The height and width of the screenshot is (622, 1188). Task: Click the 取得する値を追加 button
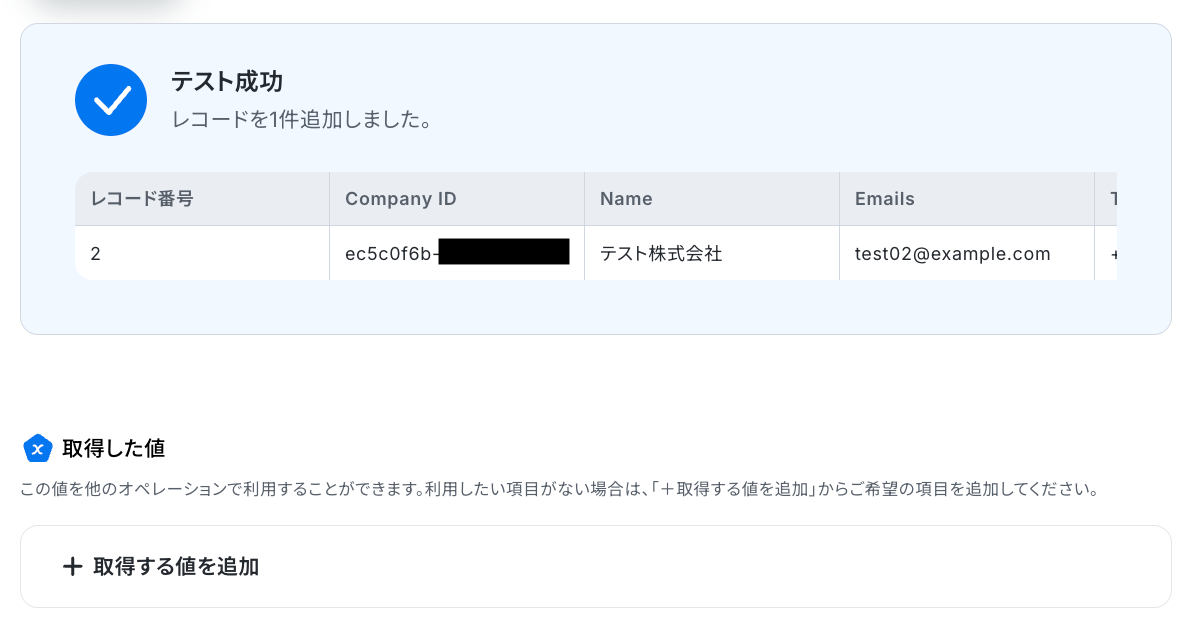(x=596, y=567)
